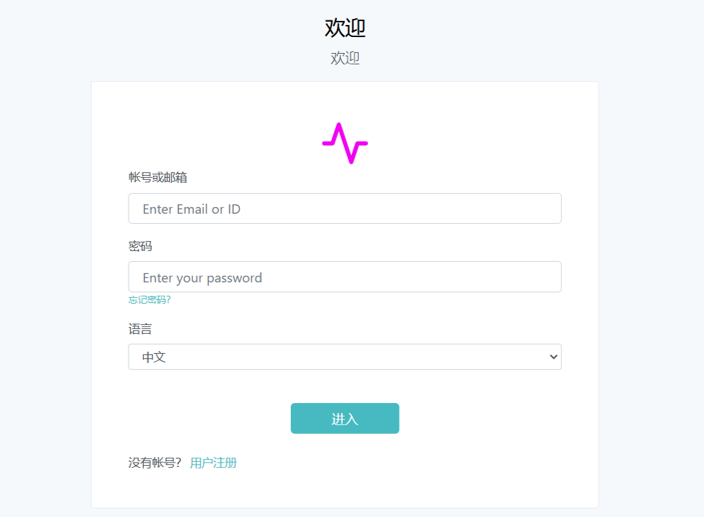This screenshot has width=704, height=517.
Task: Click into the password input field
Action: (345, 277)
